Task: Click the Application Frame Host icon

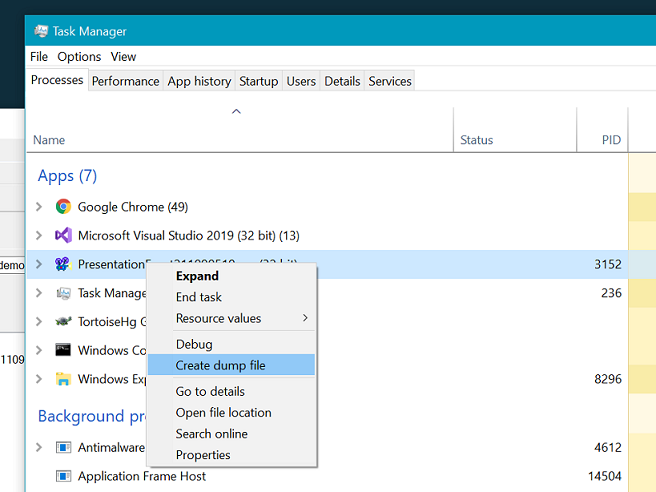Action: point(63,477)
